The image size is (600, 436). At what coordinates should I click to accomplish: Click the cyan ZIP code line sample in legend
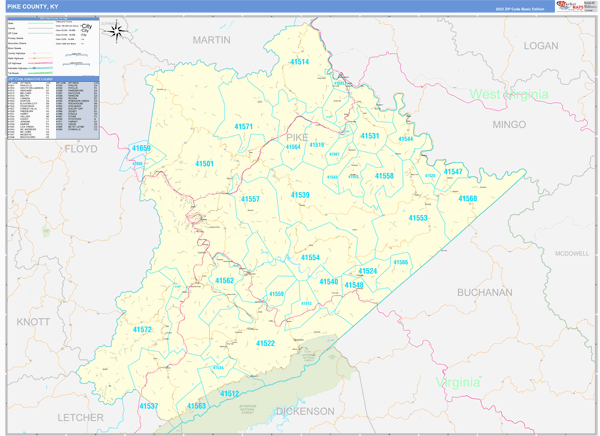tap(40, 33)
